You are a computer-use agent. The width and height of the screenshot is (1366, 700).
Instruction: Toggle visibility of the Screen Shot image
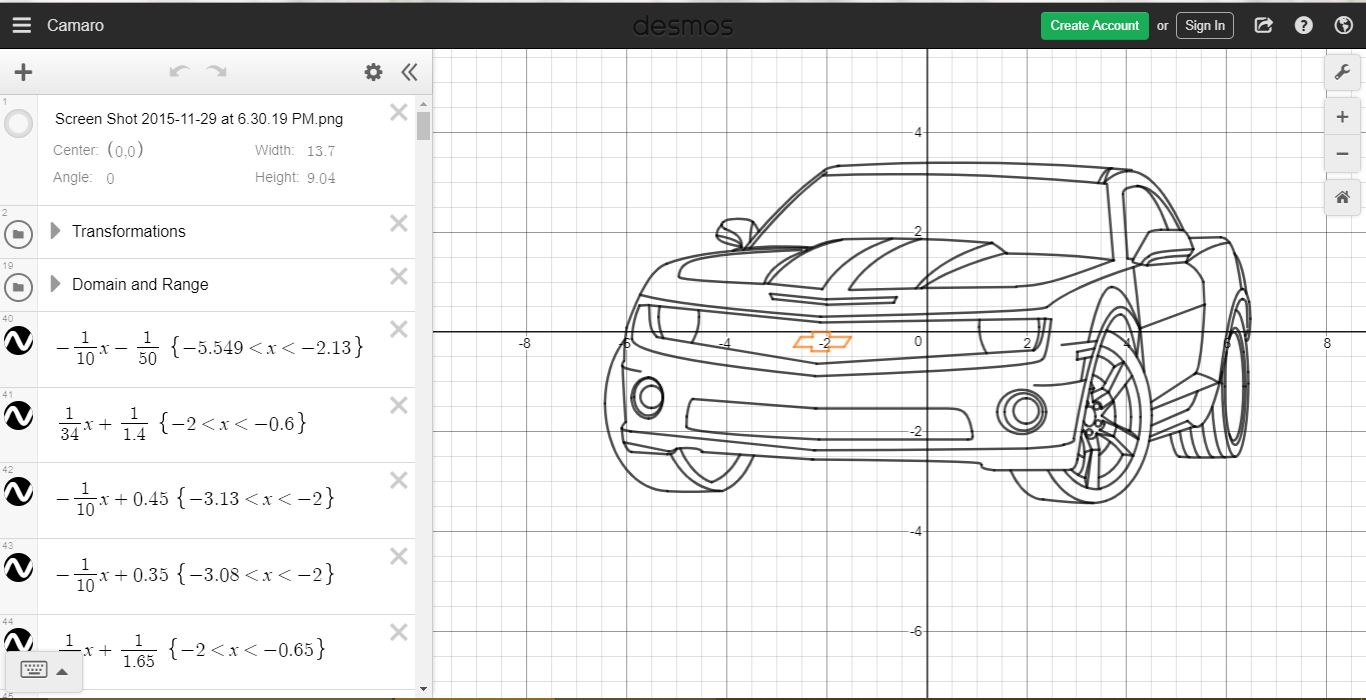click(x=18, y=123)
